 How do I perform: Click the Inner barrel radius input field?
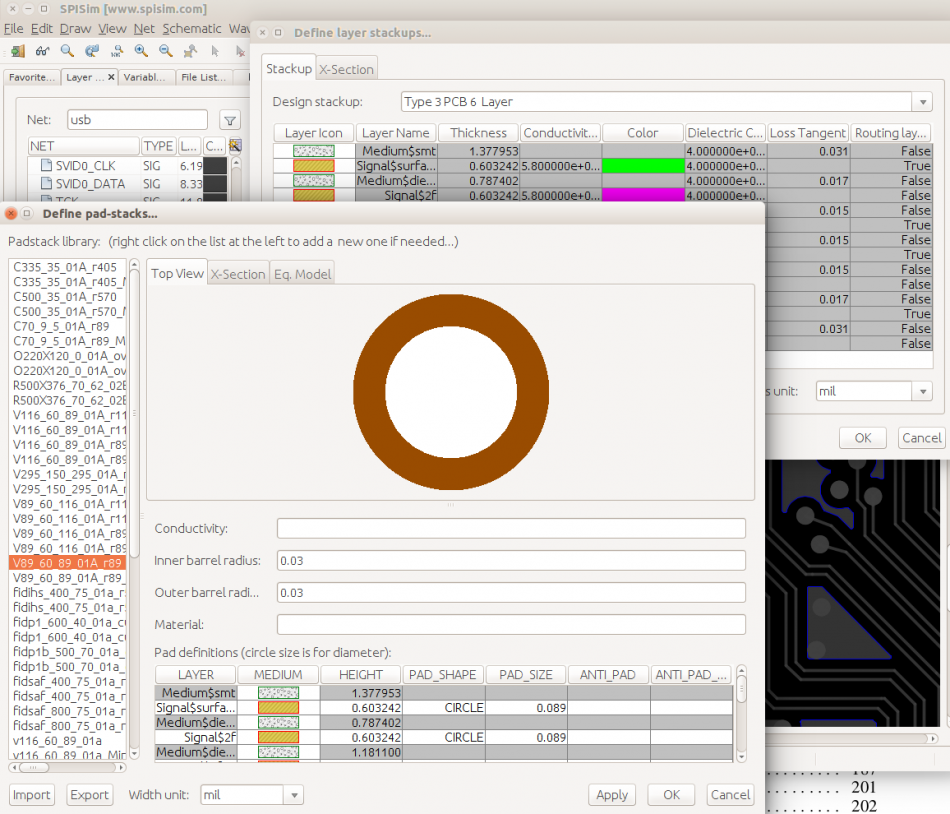pos(511,561)
